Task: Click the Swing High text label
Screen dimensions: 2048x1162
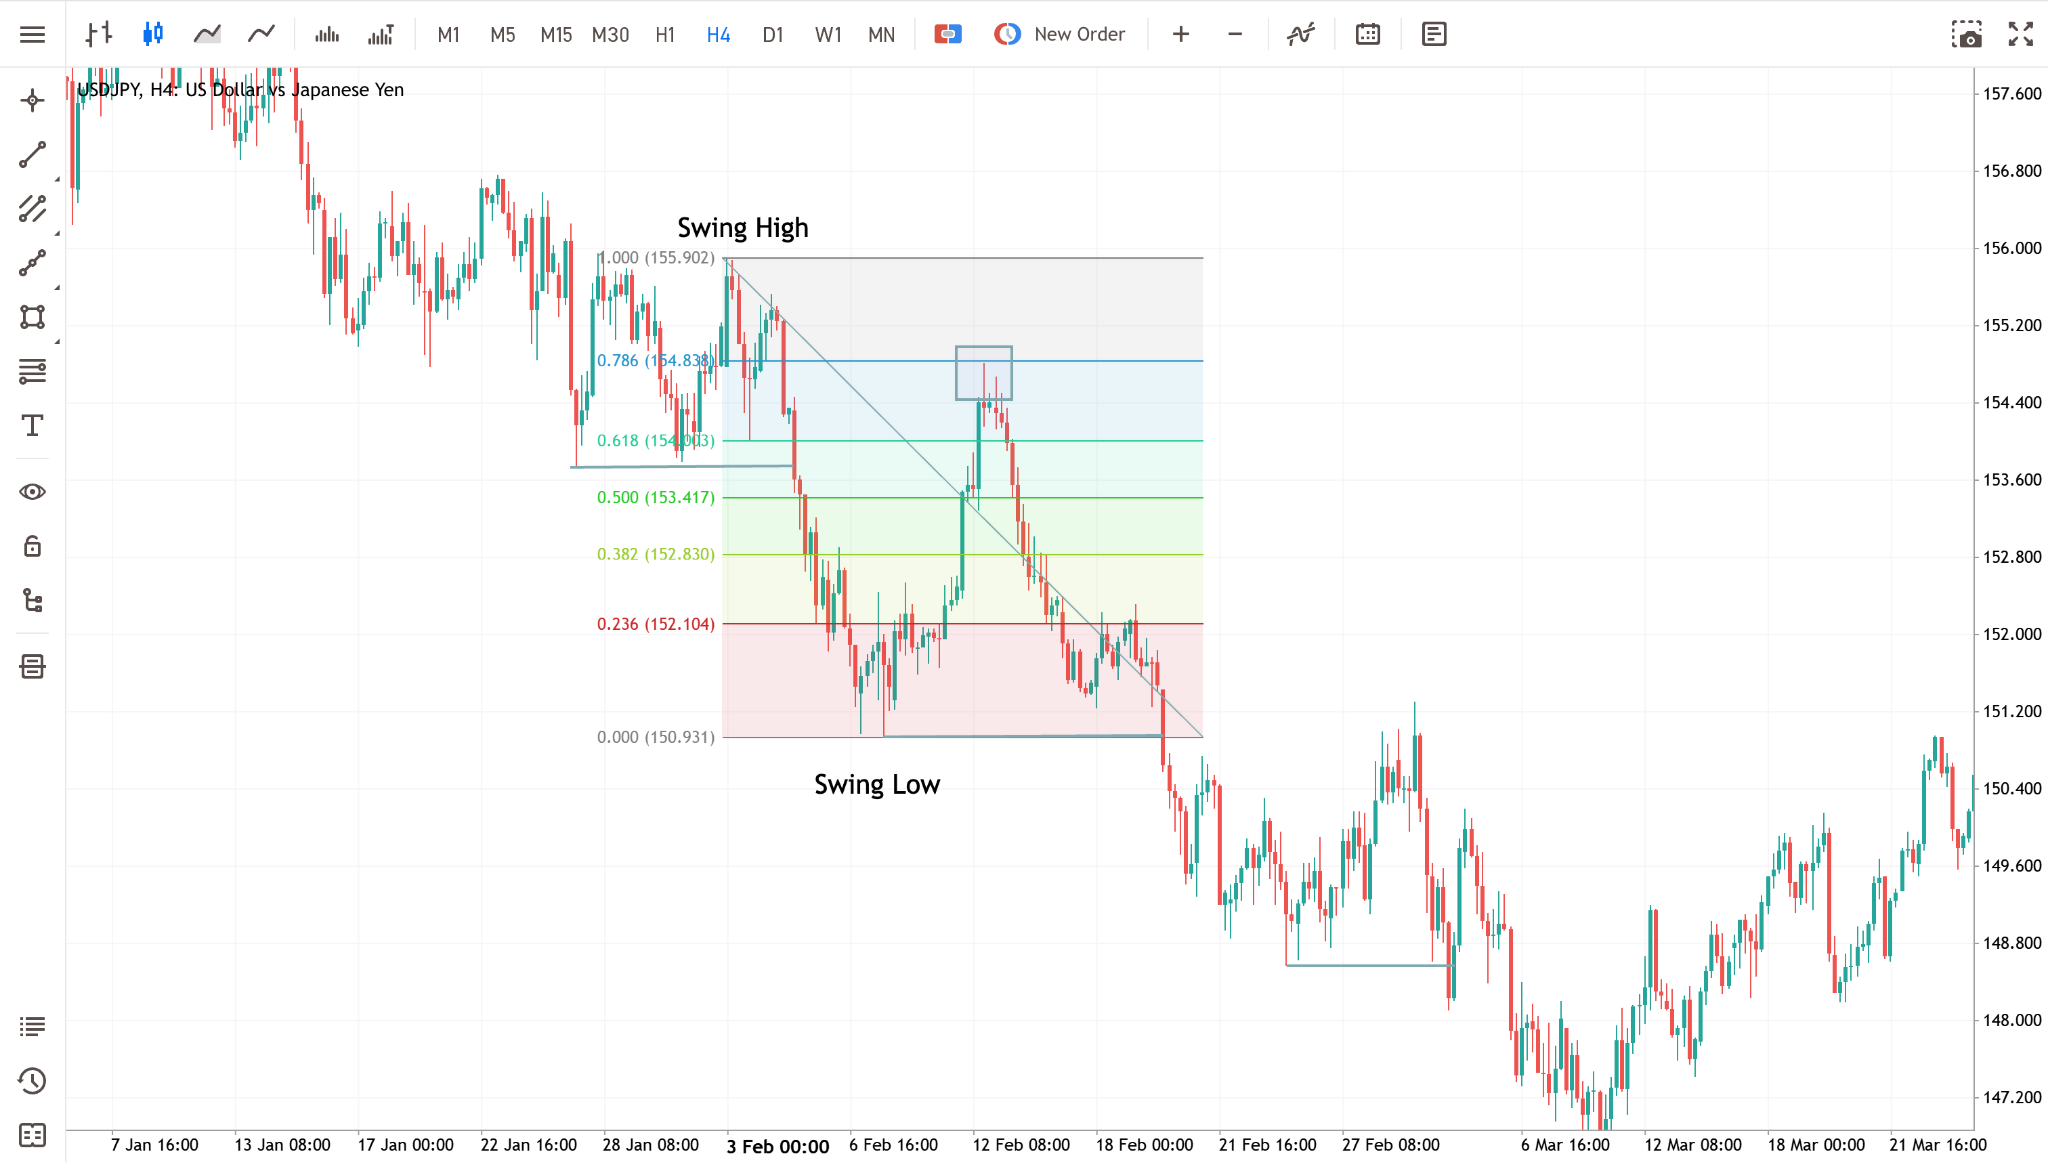Action: (x=743, y=228)
